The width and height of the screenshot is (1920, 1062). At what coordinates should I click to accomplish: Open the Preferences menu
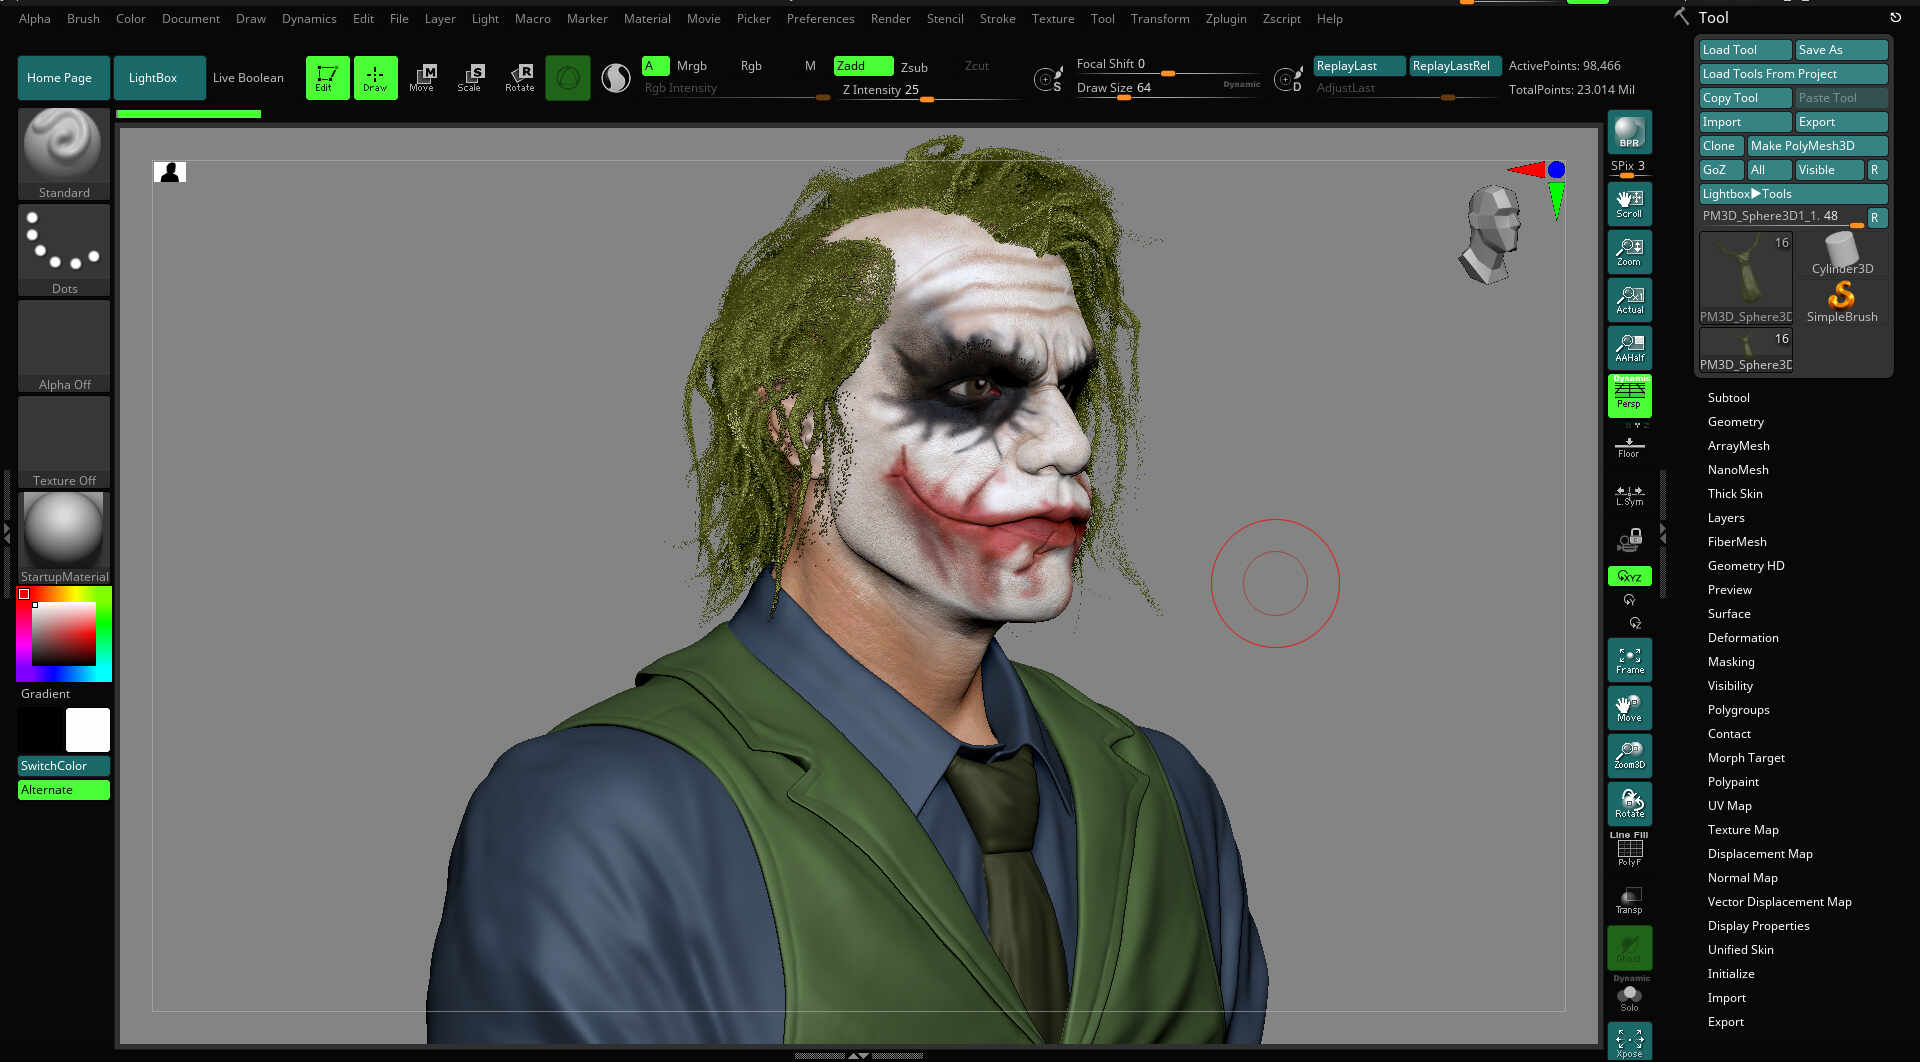click(x=820, y=18)
